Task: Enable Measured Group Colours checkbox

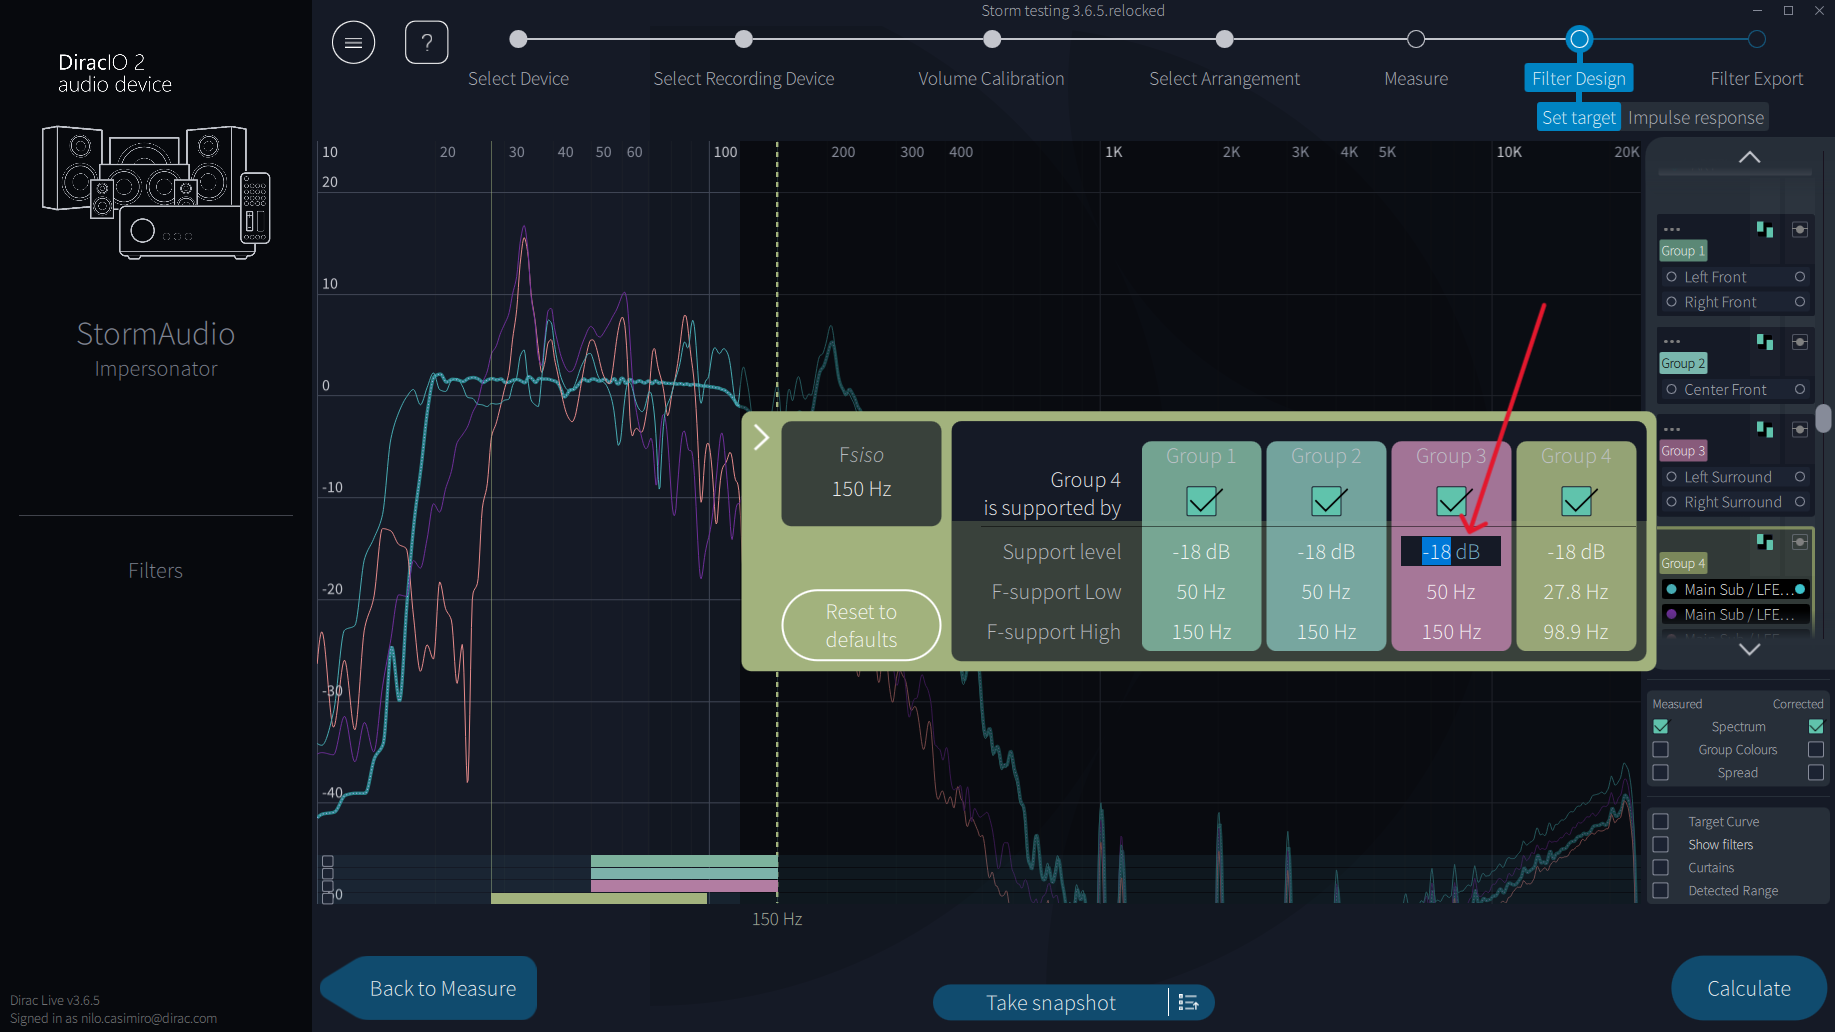Action: point(1661,750)
